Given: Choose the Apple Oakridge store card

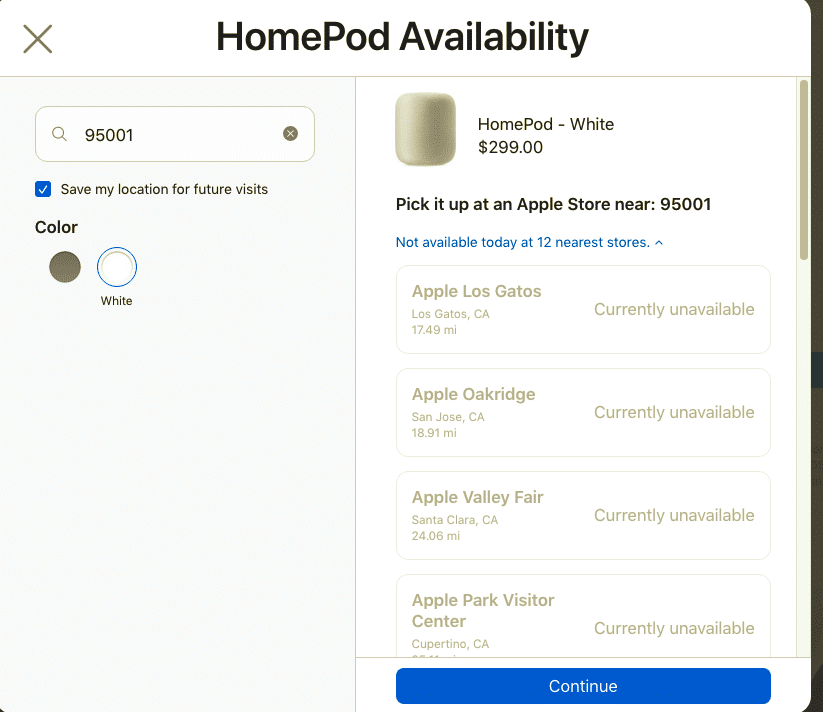Looking at the screenshot, I should click(583, 412).
